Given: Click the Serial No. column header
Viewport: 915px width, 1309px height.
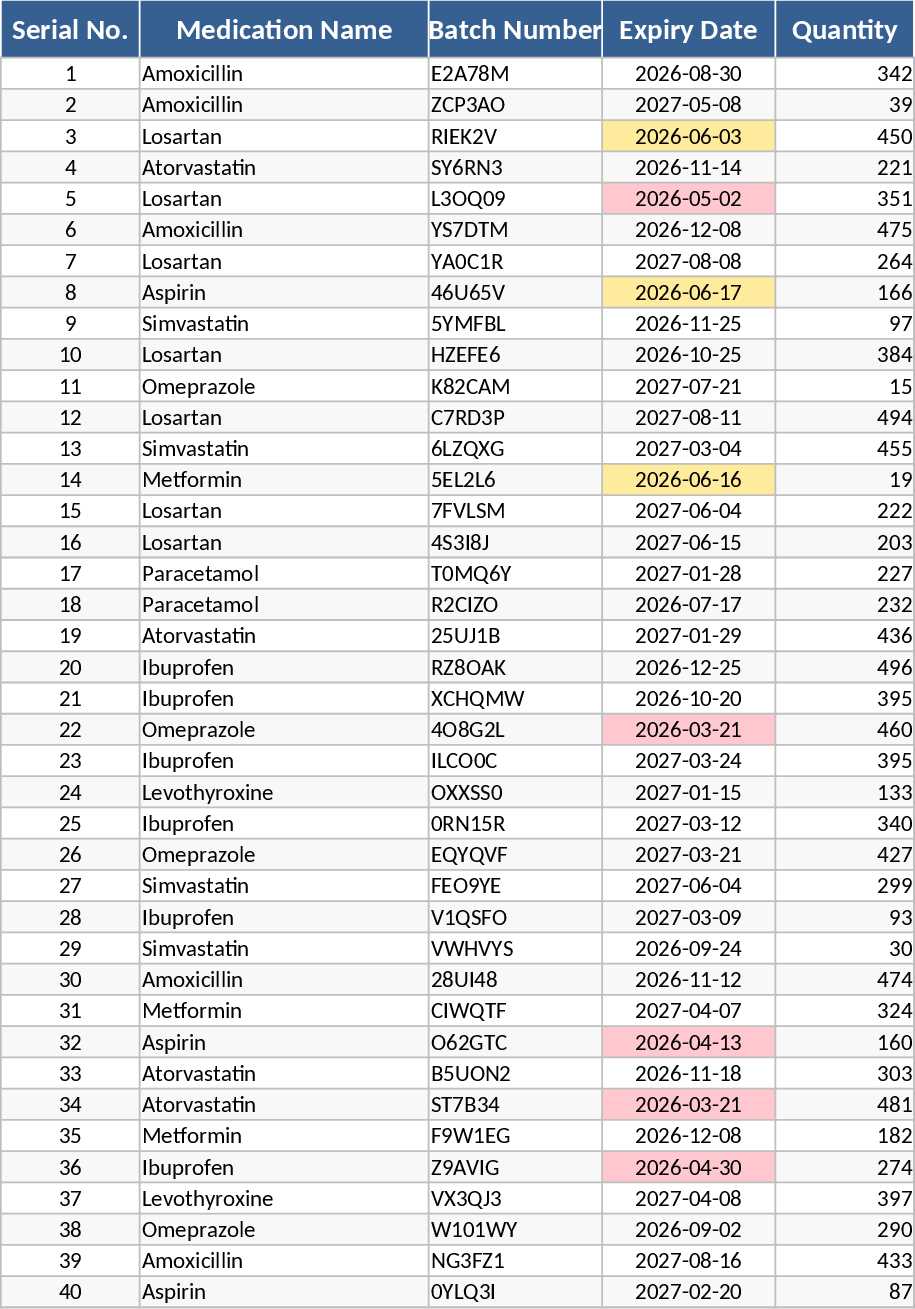Looking at the screenshot, I should (x=70, y=30).
